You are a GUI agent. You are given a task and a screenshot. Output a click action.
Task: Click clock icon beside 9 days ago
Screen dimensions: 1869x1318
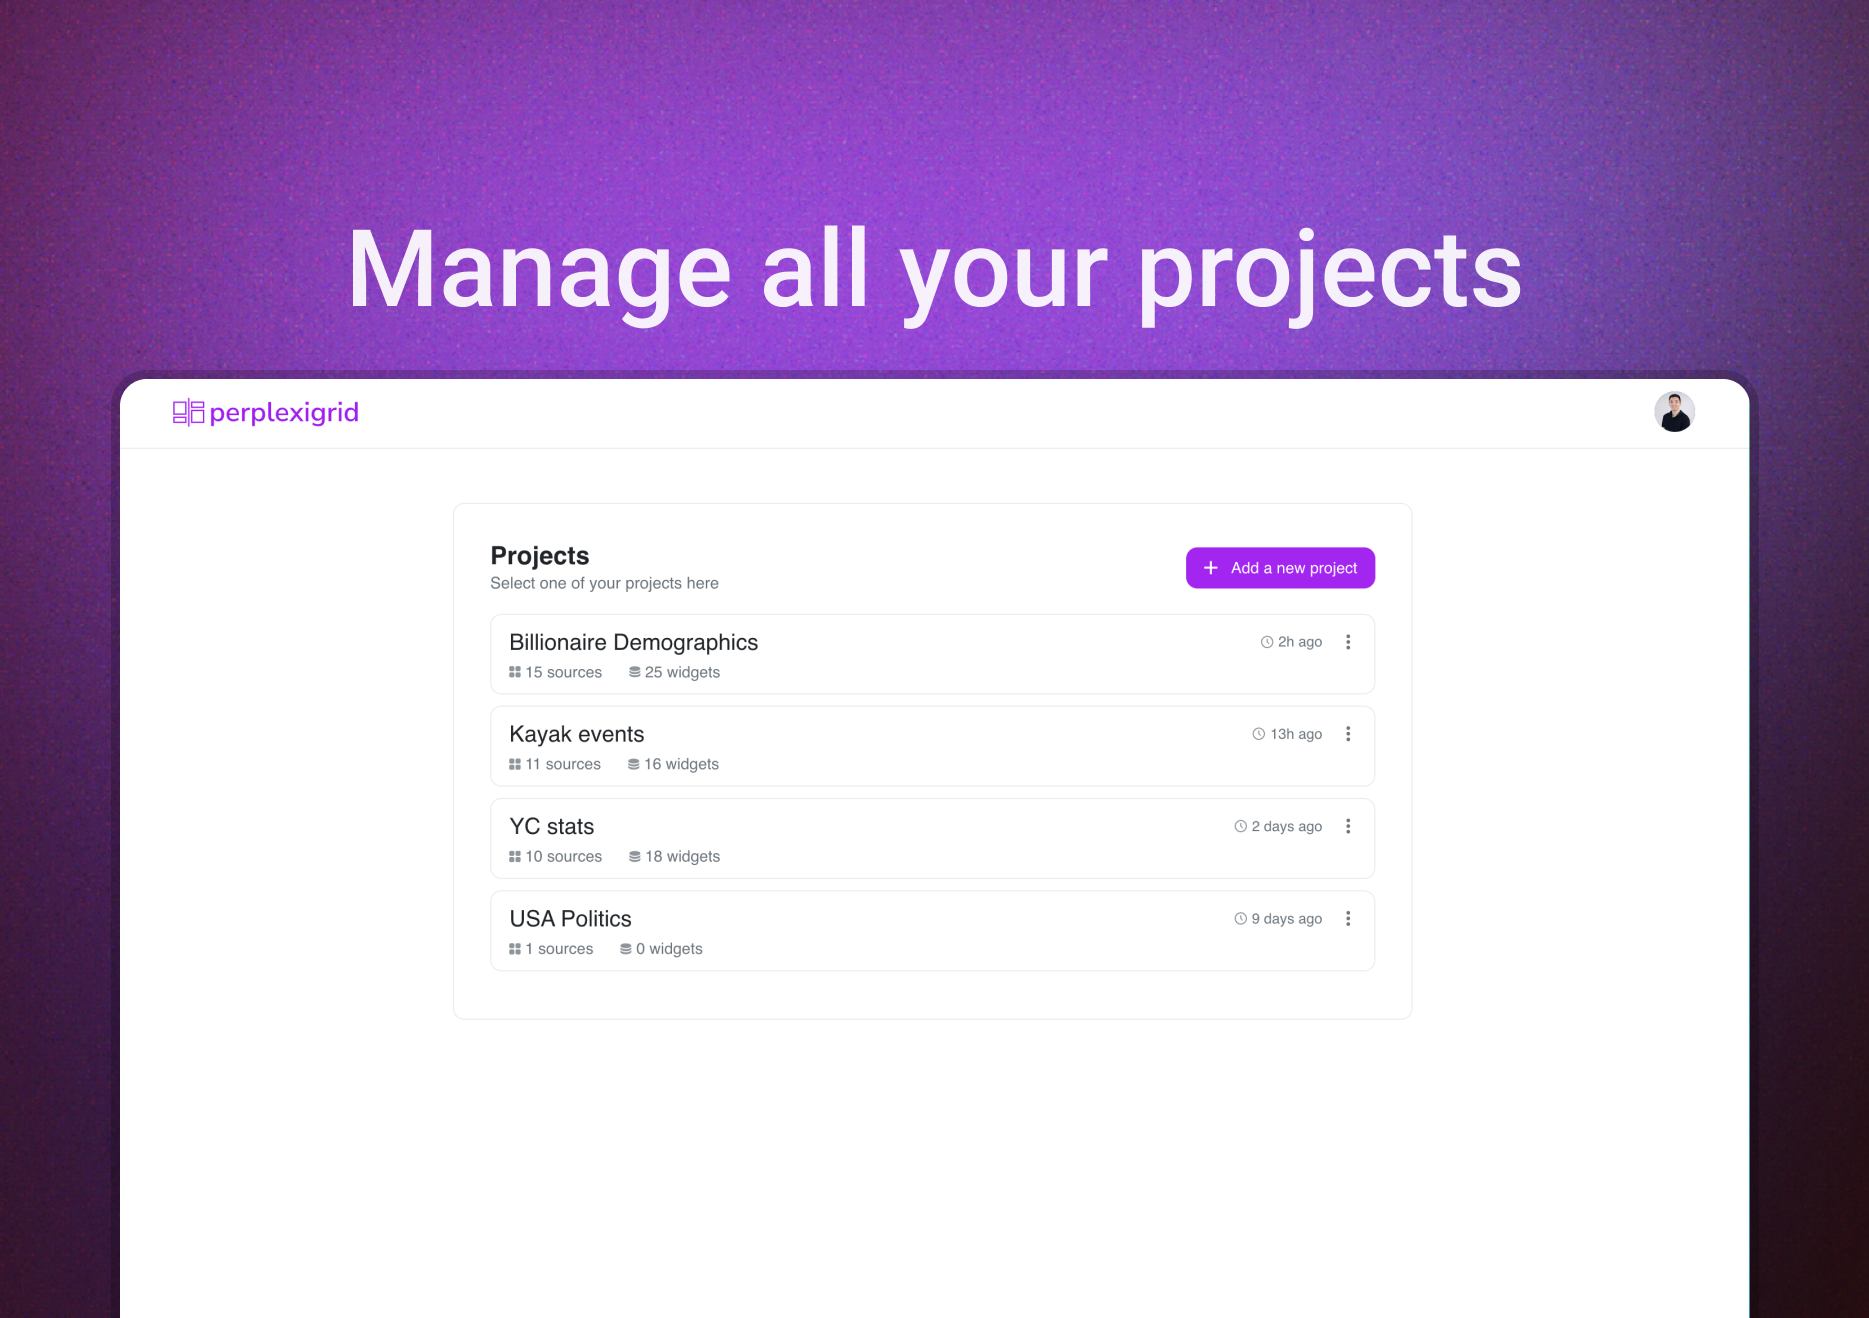coord(1241,918)
